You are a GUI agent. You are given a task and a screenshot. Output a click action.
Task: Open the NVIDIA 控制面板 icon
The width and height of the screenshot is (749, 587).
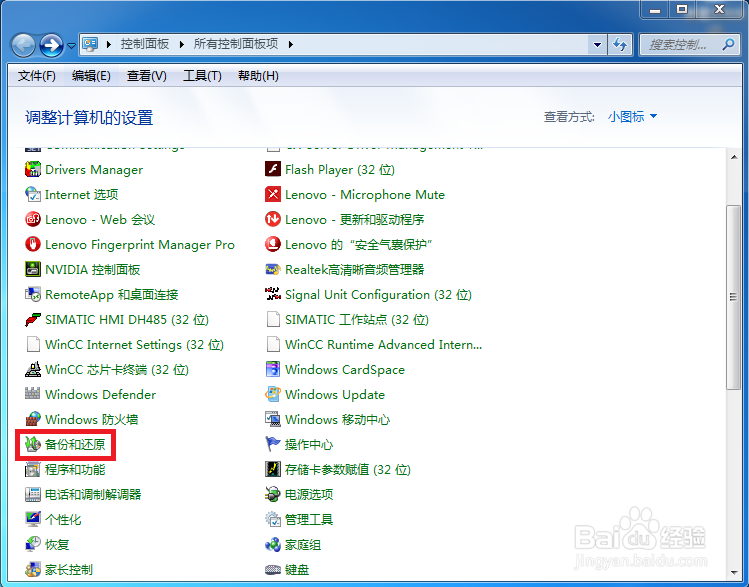33,269
